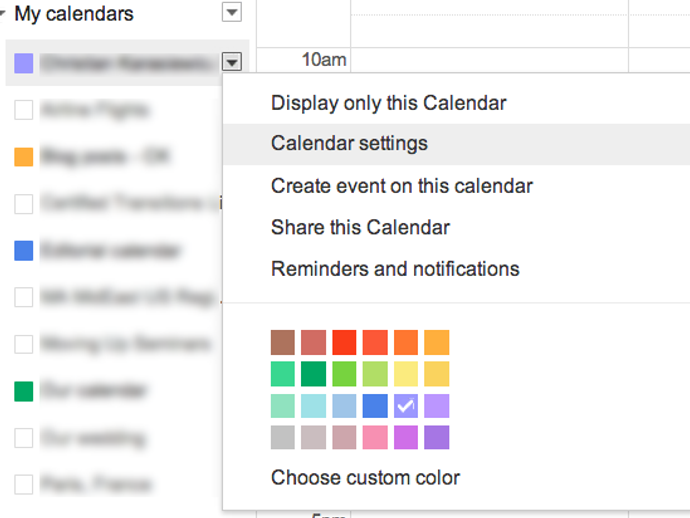This screenshot has height=518, width=690.
Task: Pick the bright red swatch in the palette
Action: pos(345,343)
